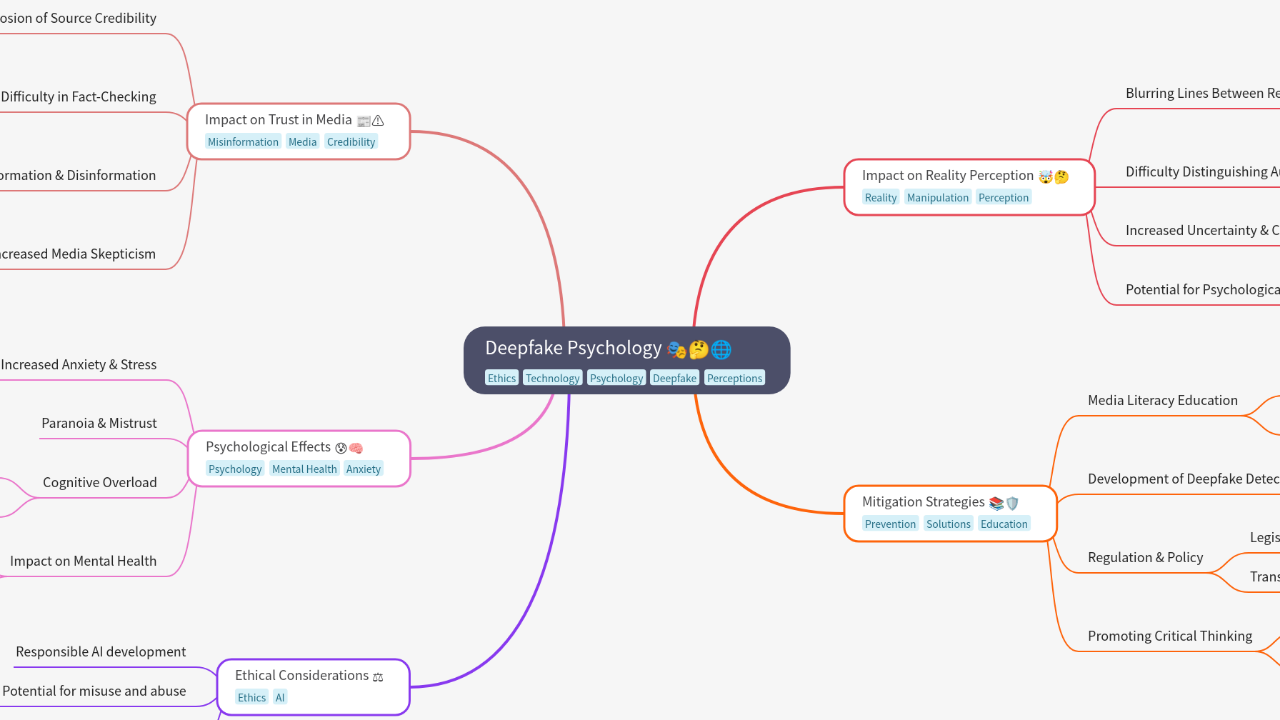
Task: Select the Psychological Effects node
Action: click(299, 458)
